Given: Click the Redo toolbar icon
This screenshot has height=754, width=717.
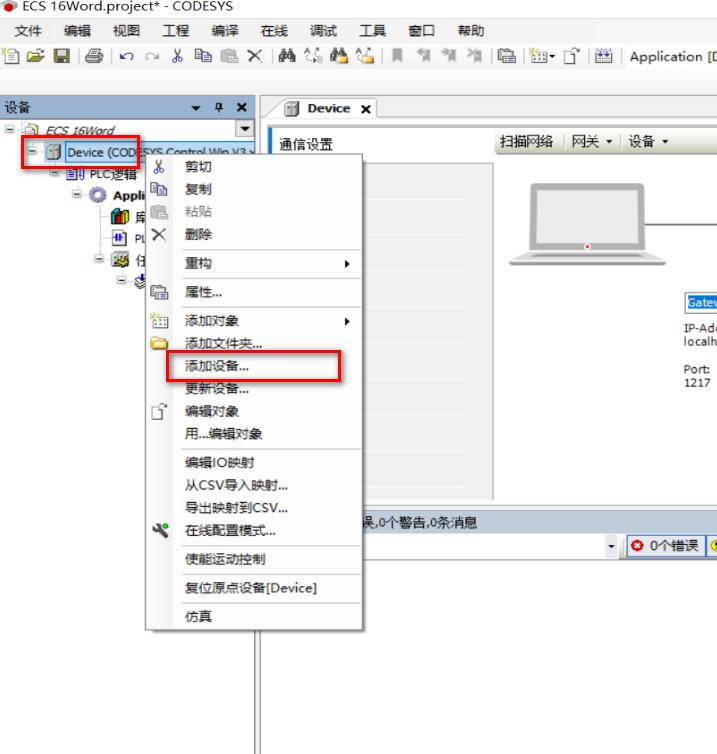Looking at the screenshot, I should pos(152,57).
